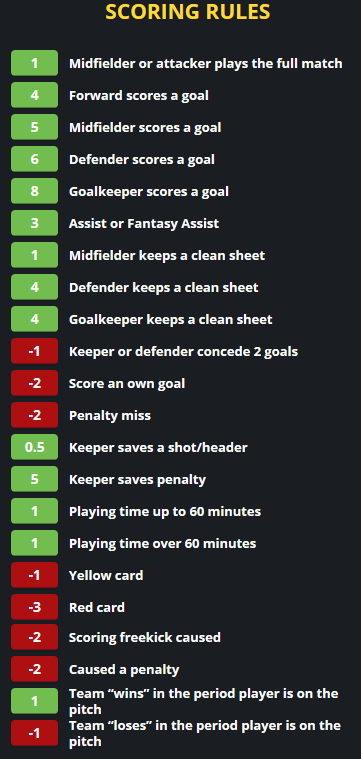Click 'Midfielder or attacker plays the full match'
Viewport: 361px width, 759px height.
pos(206,63)
